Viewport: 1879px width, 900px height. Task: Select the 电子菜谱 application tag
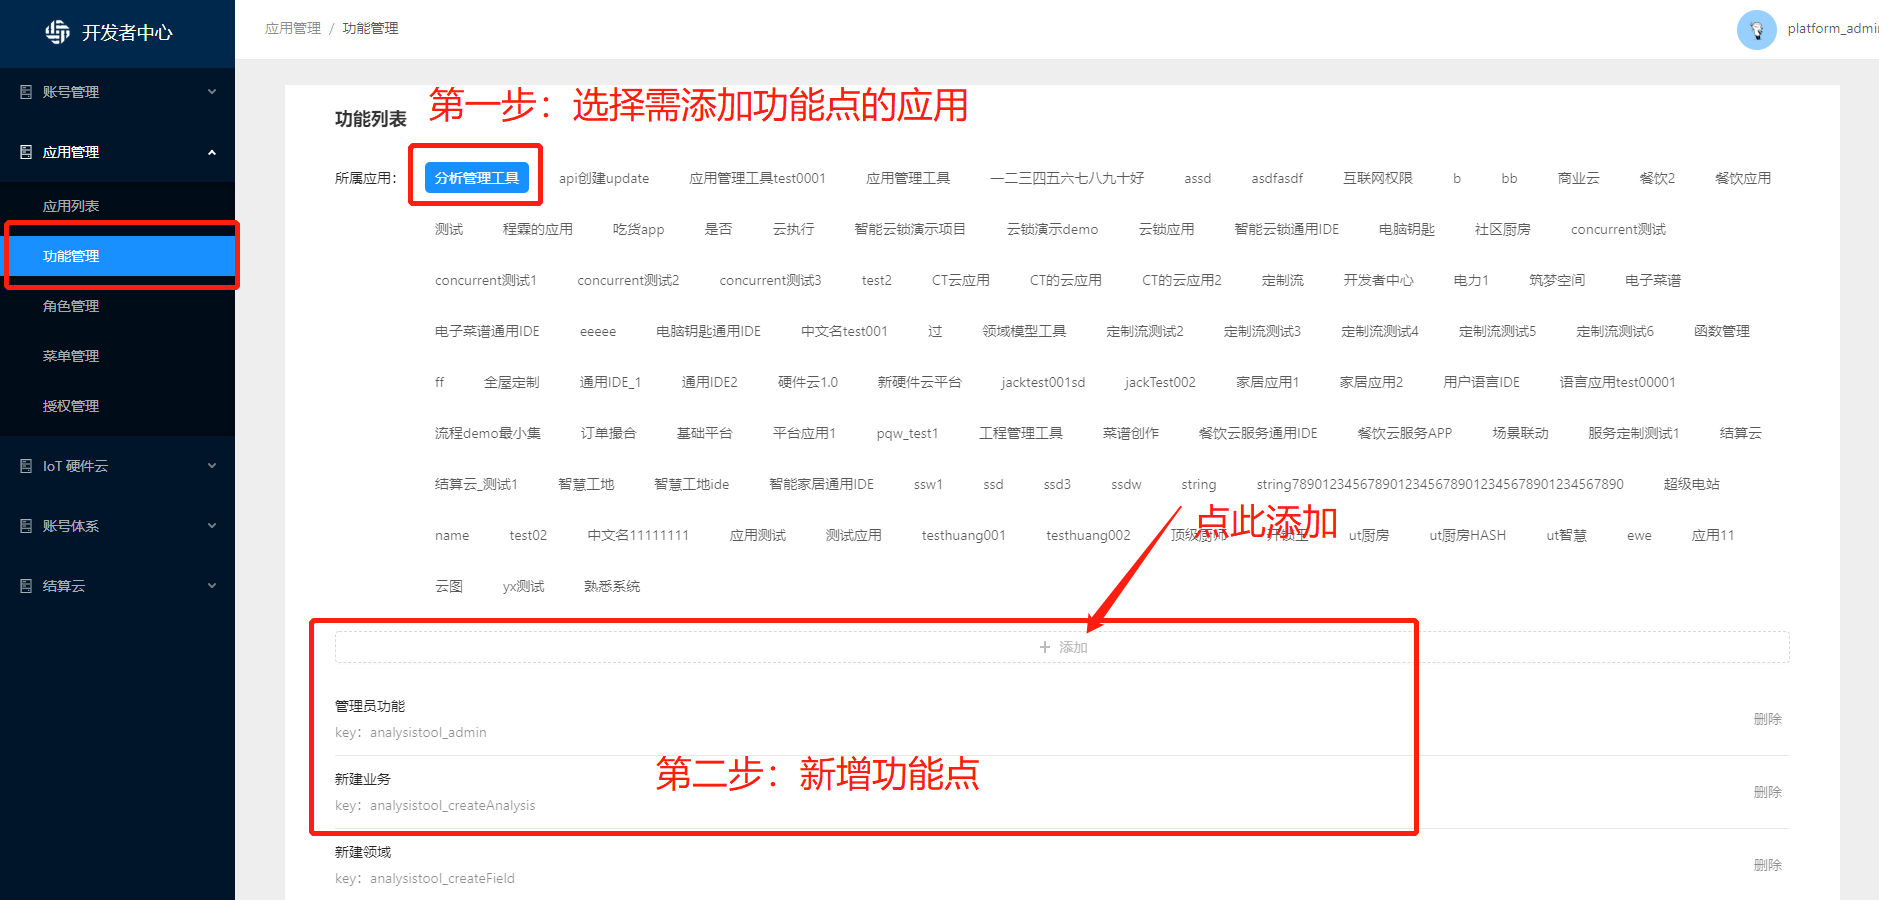point(1653,280)
